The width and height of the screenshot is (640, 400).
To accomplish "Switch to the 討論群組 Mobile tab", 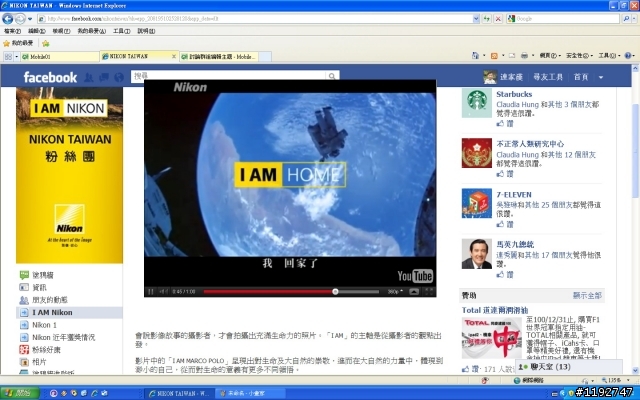I will [219, 57].
